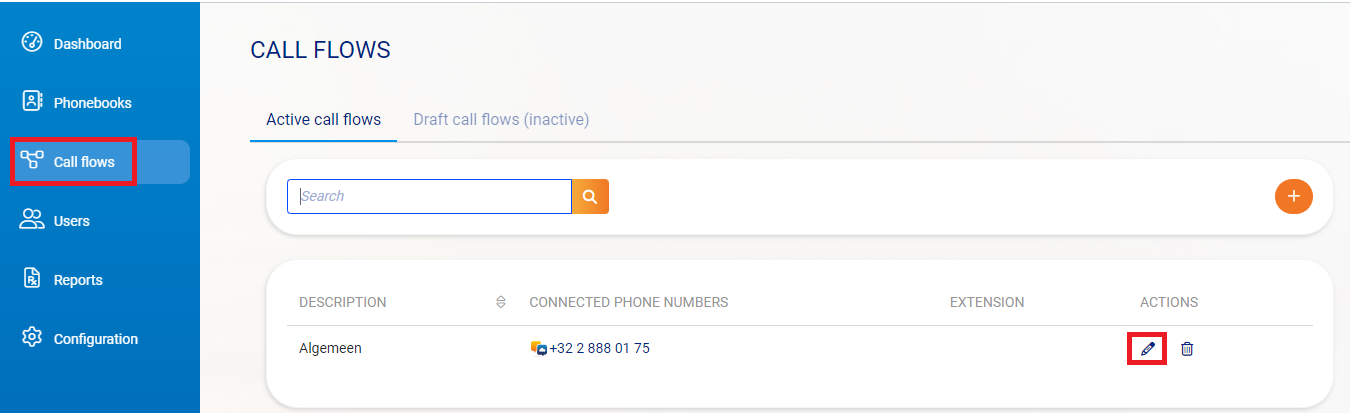
Task: Click the phone number +32 2 888 01 75
Action: tap(599, 349)
